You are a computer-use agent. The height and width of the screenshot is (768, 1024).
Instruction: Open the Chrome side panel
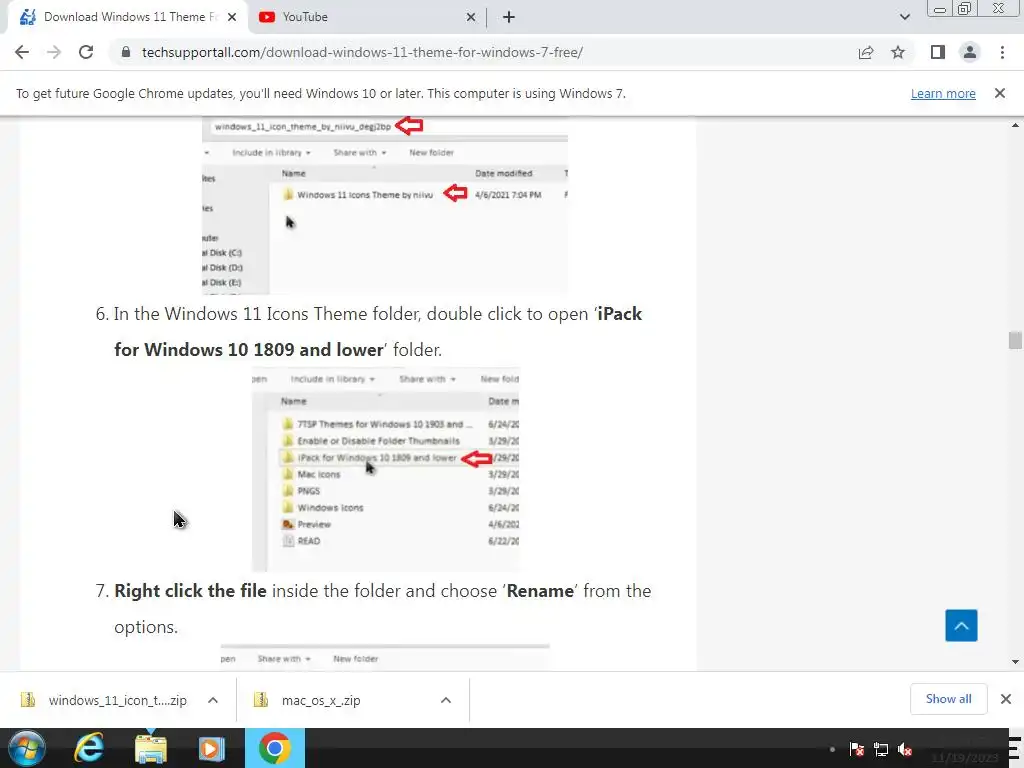click(x=938, y=52)
